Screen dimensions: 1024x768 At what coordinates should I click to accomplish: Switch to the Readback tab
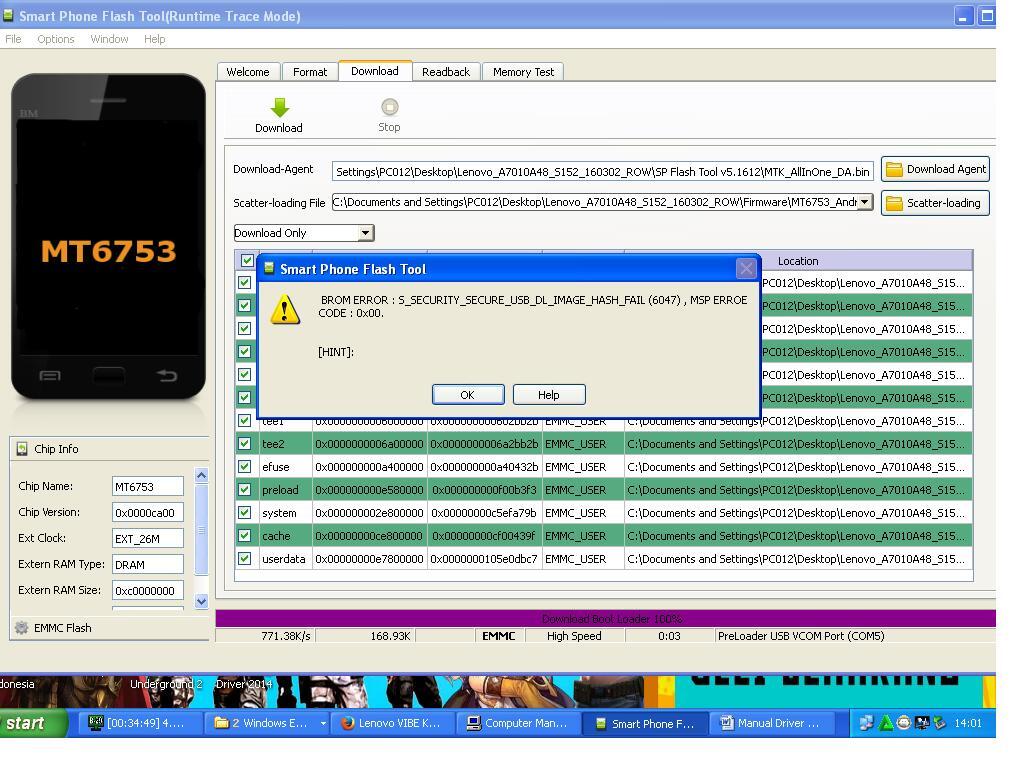click(445, 71)
